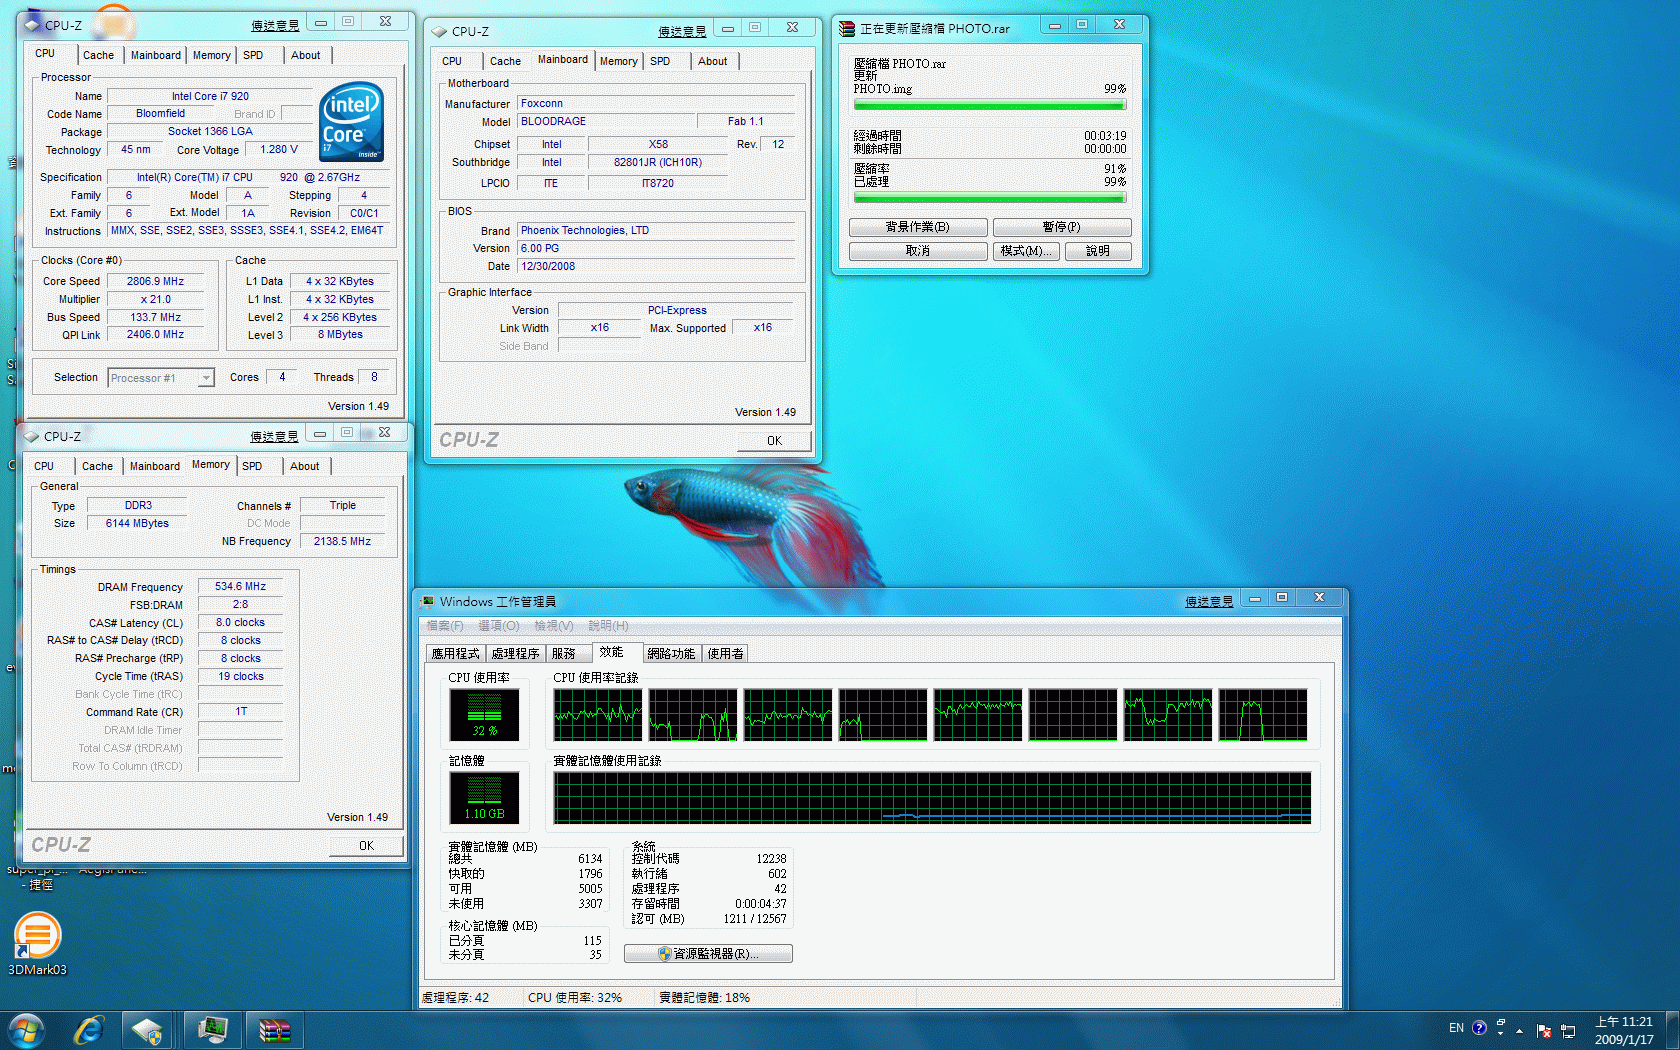
Task: Open the Task Manager taskbar icon
Action: coord(212,1030)
